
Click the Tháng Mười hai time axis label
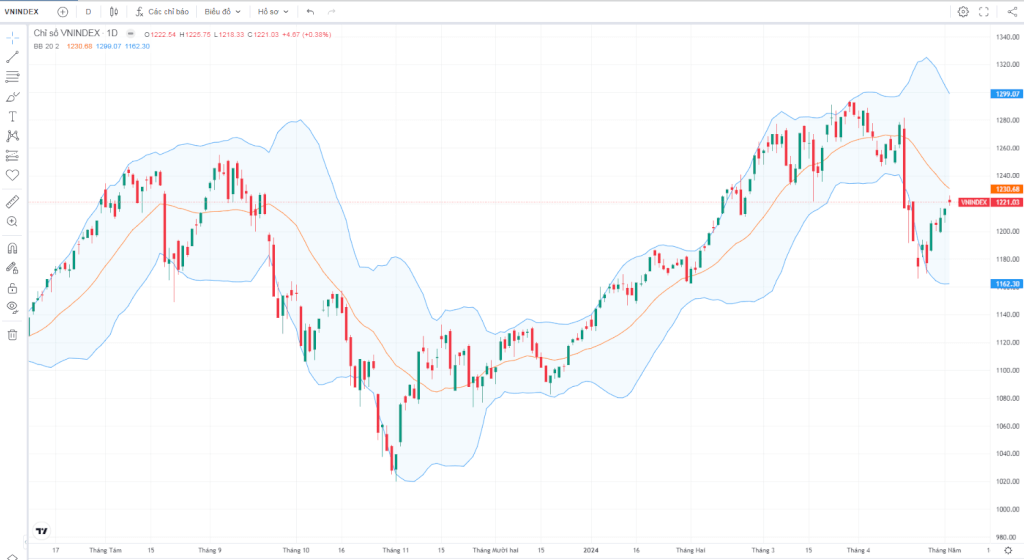pyautogui.click(x=495, y=550)
